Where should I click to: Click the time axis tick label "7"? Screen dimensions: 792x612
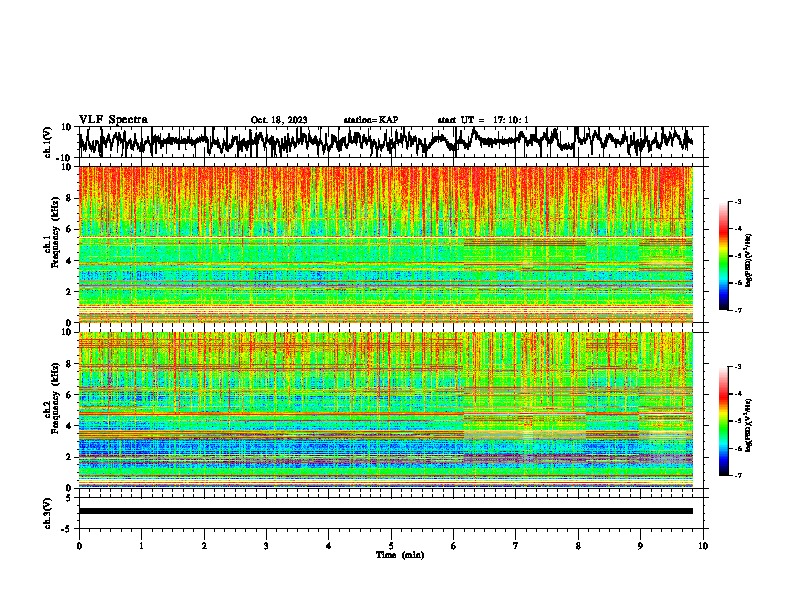(516, 546)
